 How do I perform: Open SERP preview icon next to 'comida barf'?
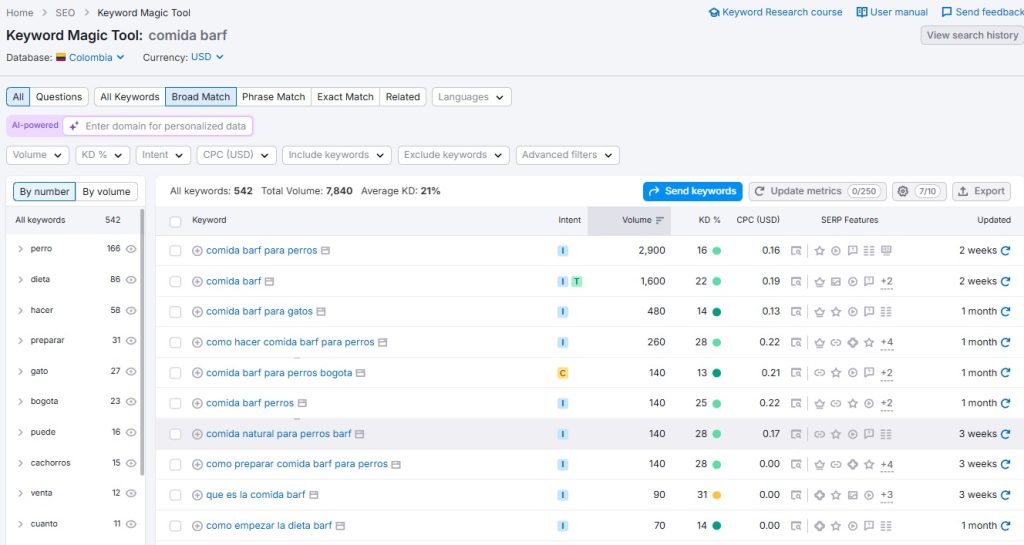[x=270, y=282]
